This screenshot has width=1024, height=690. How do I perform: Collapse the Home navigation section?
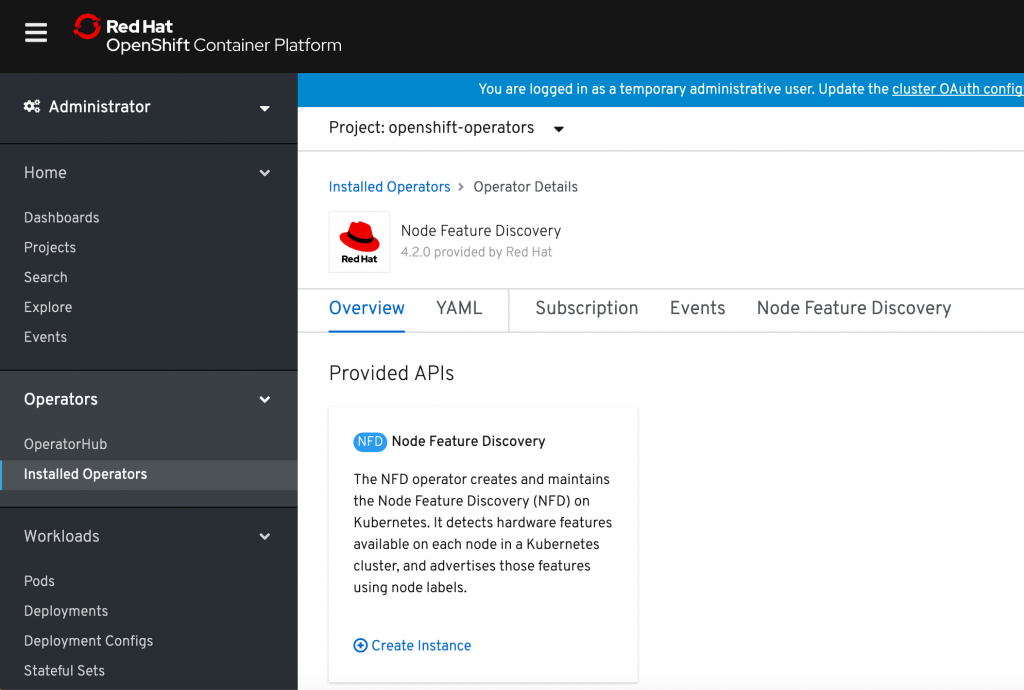(265, 173)
